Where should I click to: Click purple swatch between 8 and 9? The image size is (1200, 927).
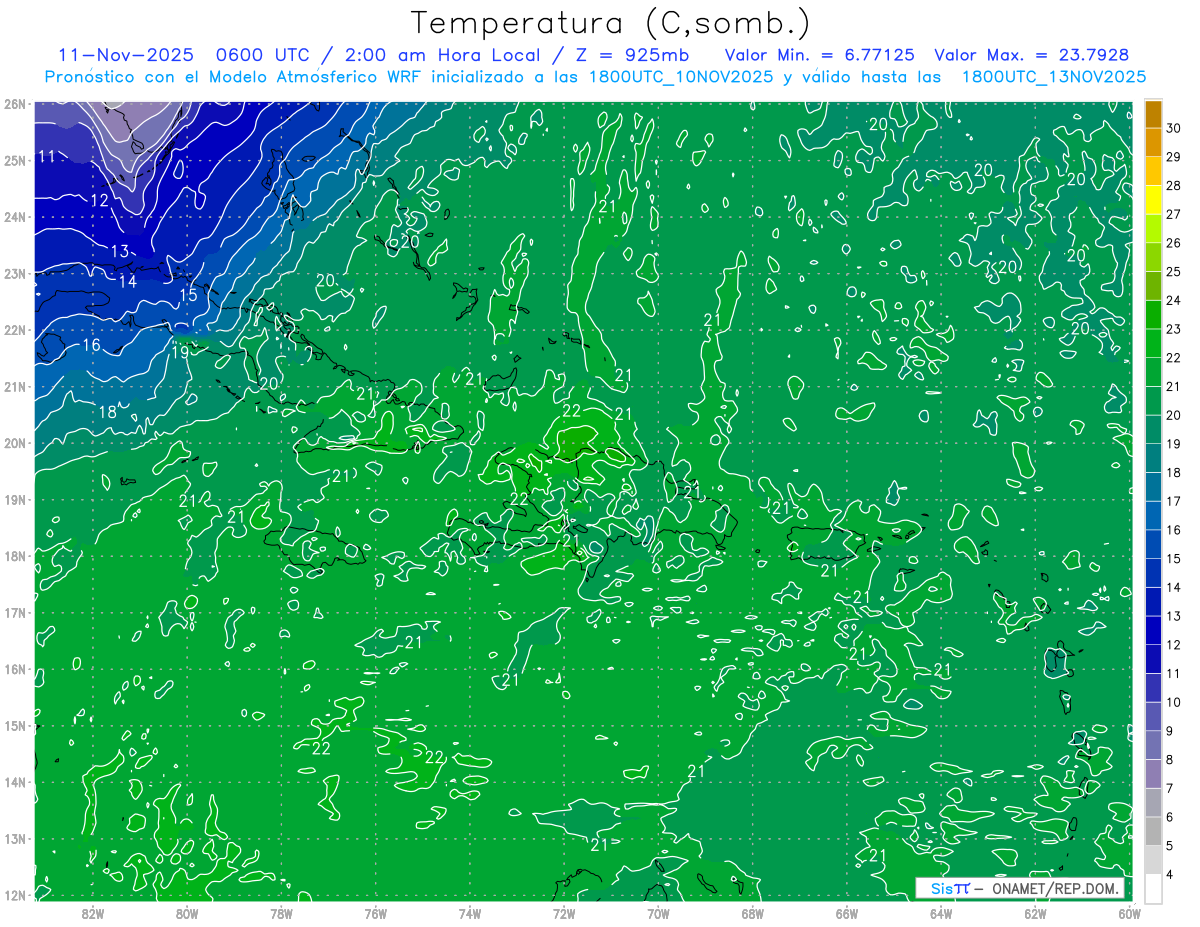click(1154, 745)
